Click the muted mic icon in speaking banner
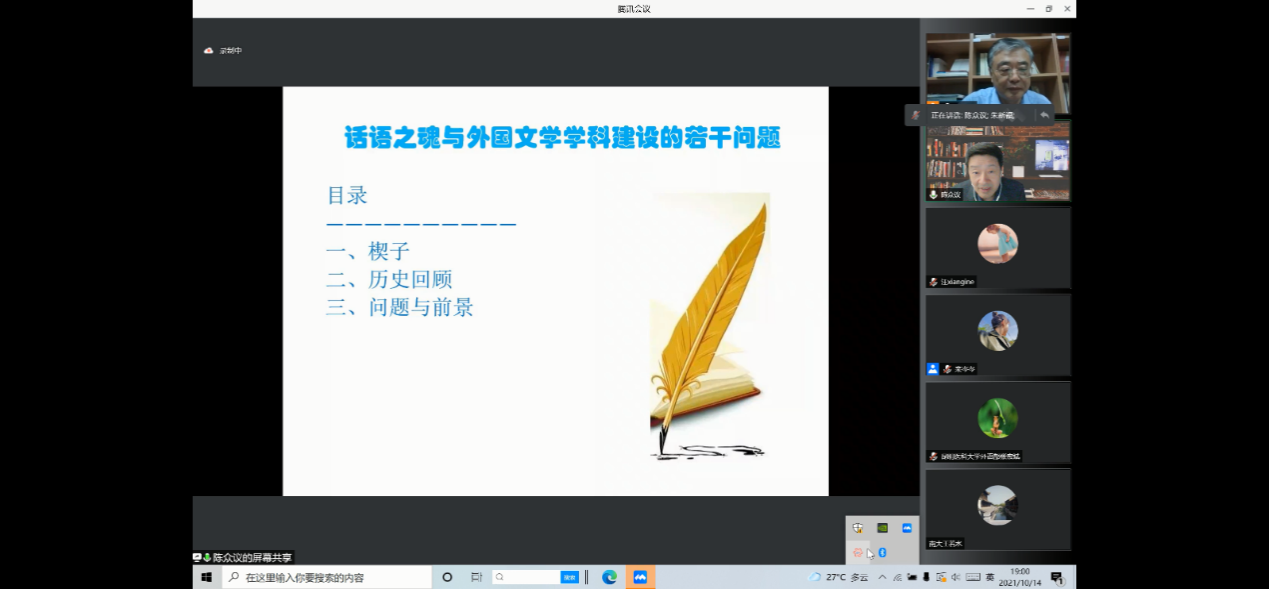Image resolution: width=1269 pixels, height=589 pixels. click(x=915, y=115)
